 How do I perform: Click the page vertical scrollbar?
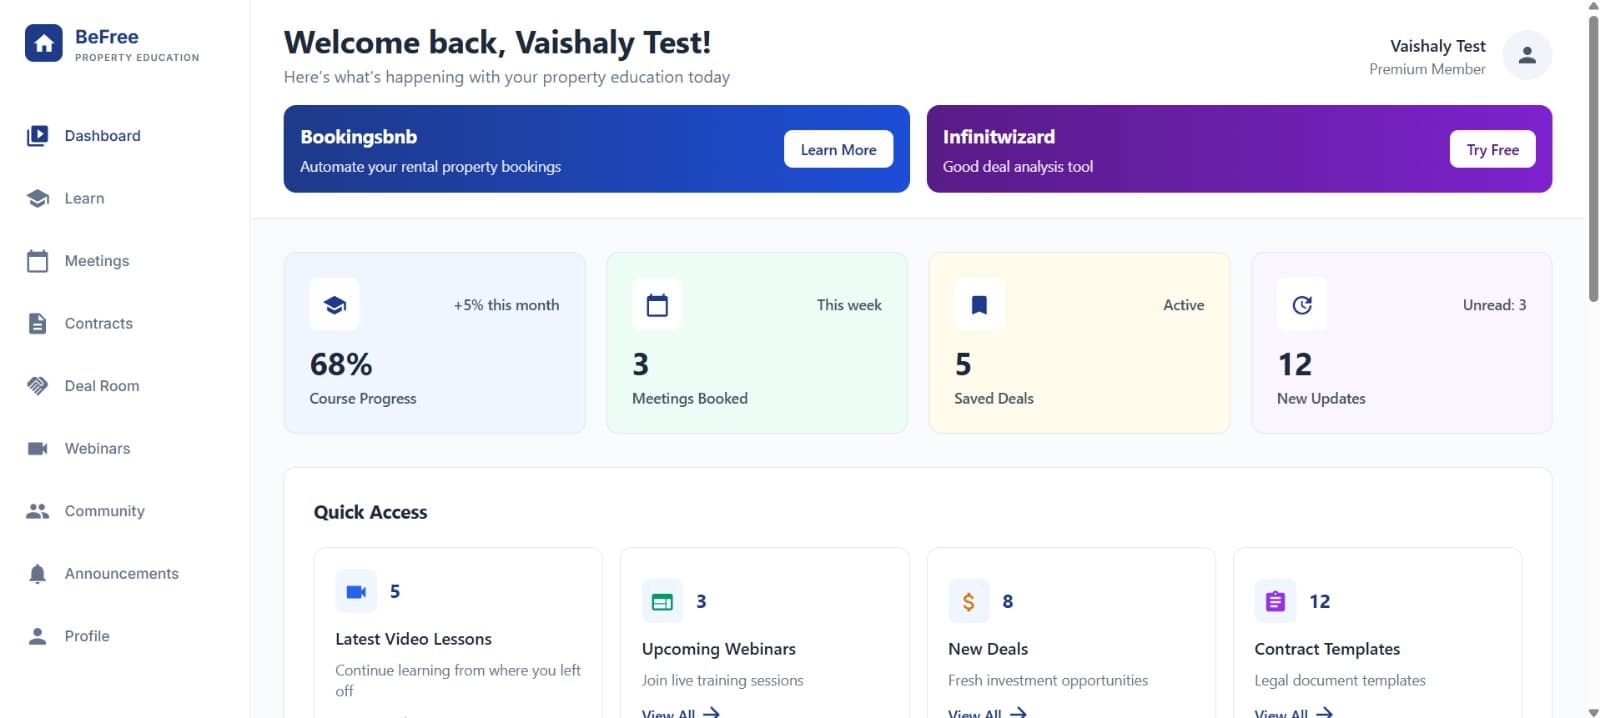tap(1593, 160)
